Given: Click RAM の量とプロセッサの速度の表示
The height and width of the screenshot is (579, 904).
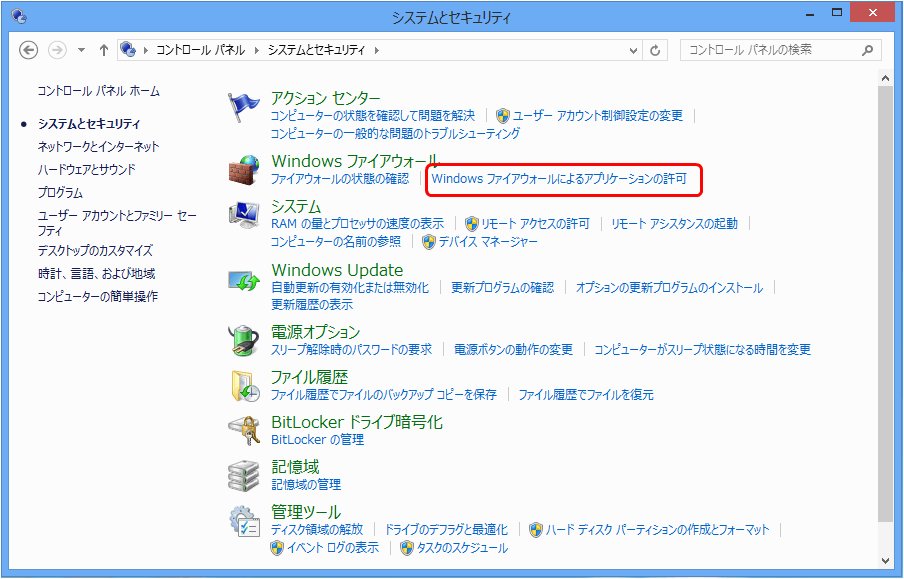Looking at the screenshot, I should click(x=357, y=224).
